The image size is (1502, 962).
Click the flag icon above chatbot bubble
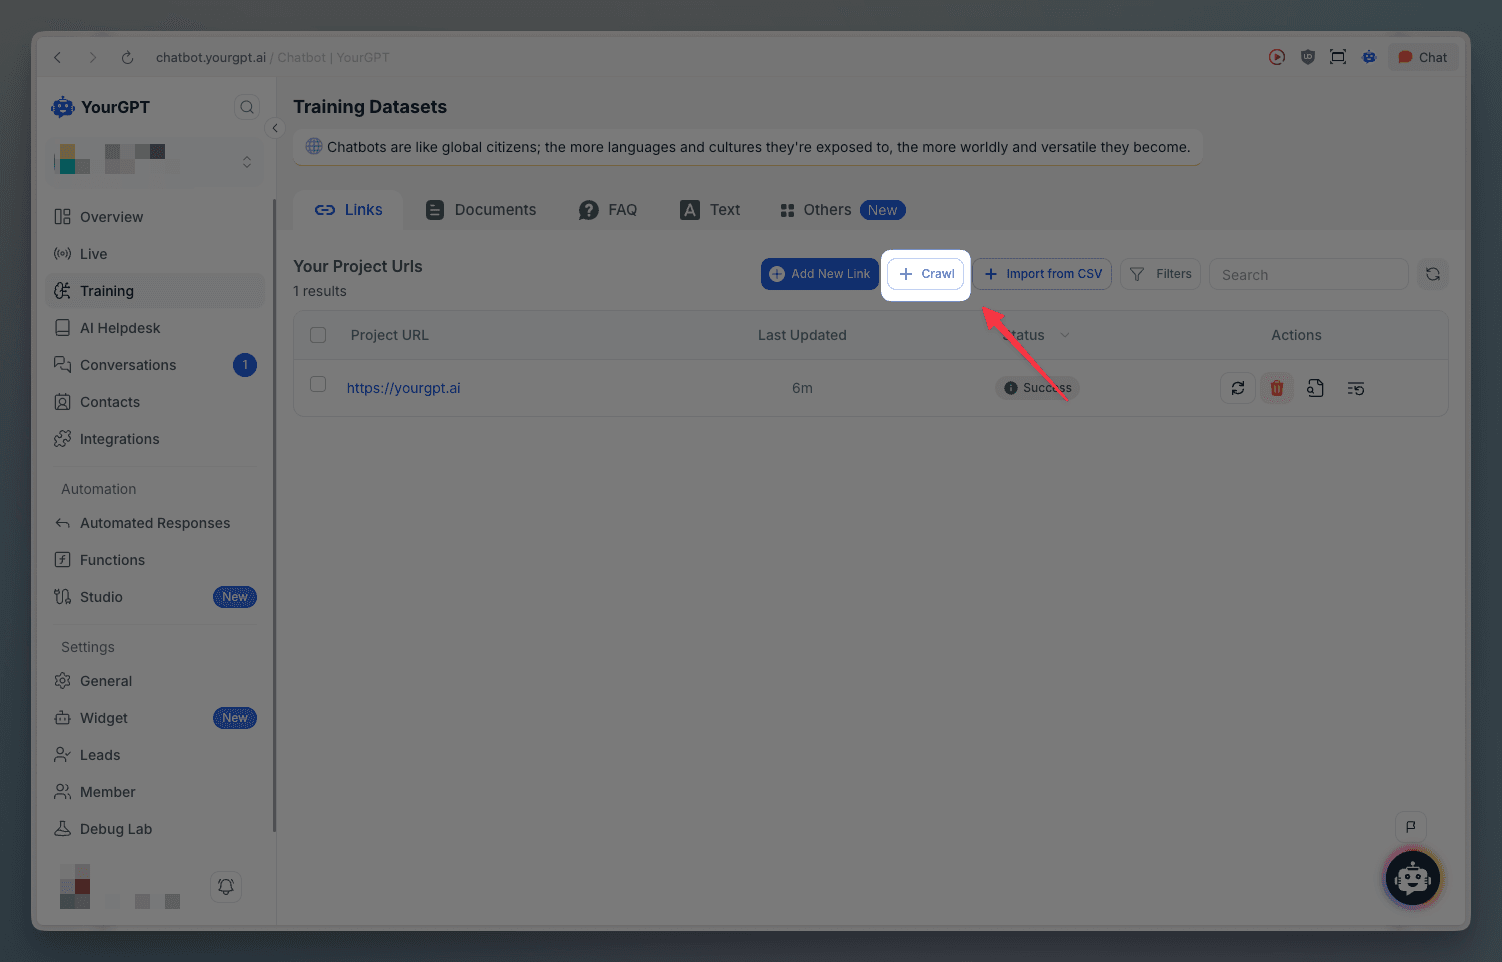click(x=1410, y=826)
